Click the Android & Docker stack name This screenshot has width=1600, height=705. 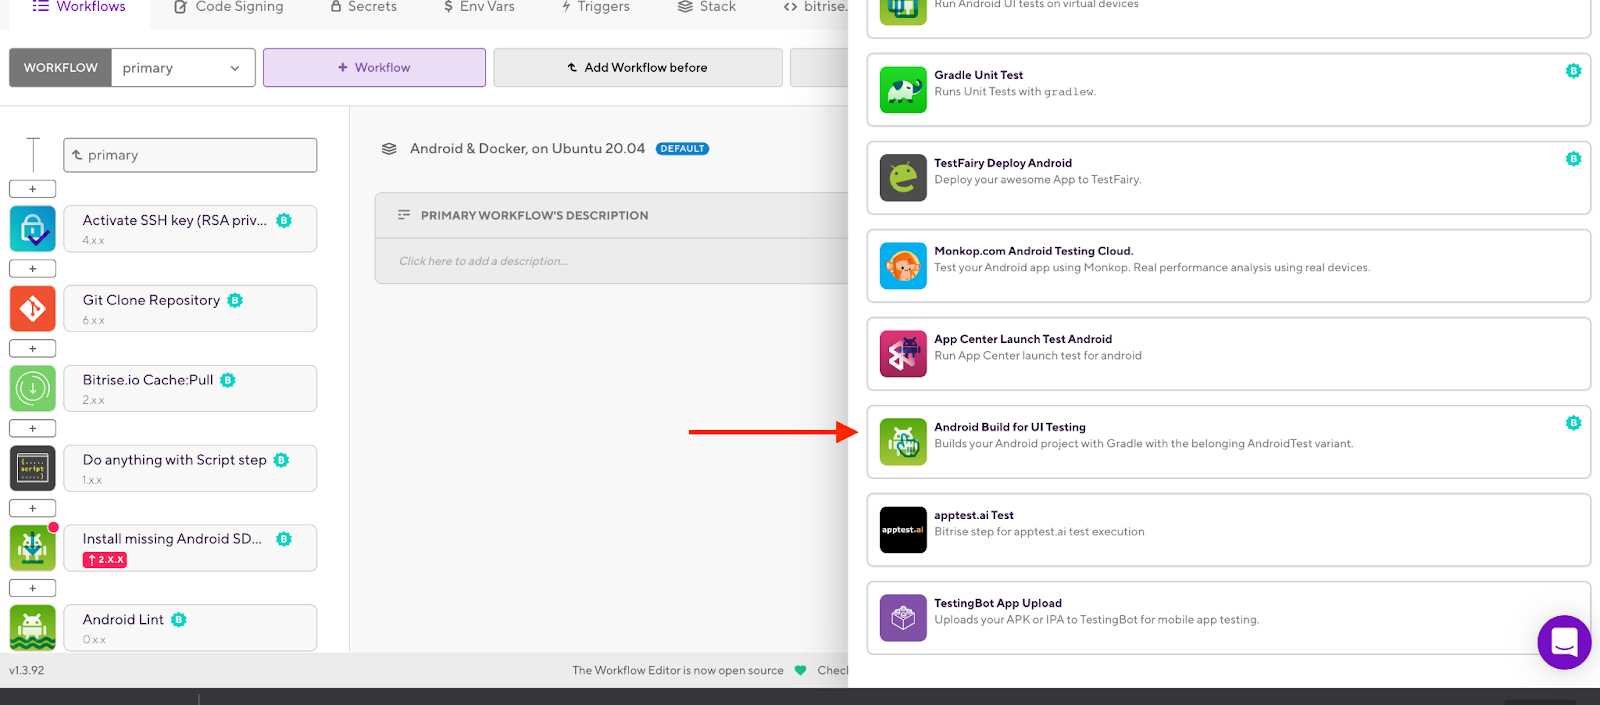(527, 148)
